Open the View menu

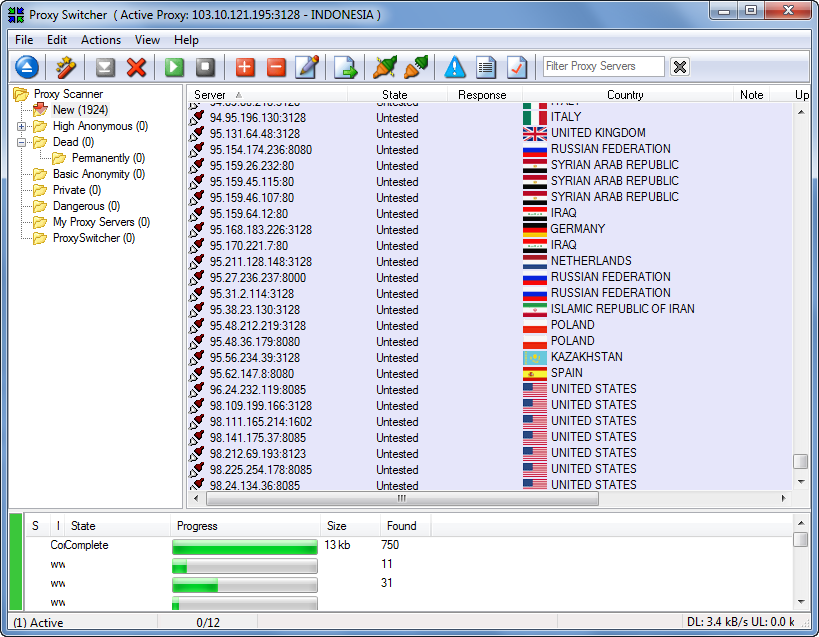pos(147,40)
